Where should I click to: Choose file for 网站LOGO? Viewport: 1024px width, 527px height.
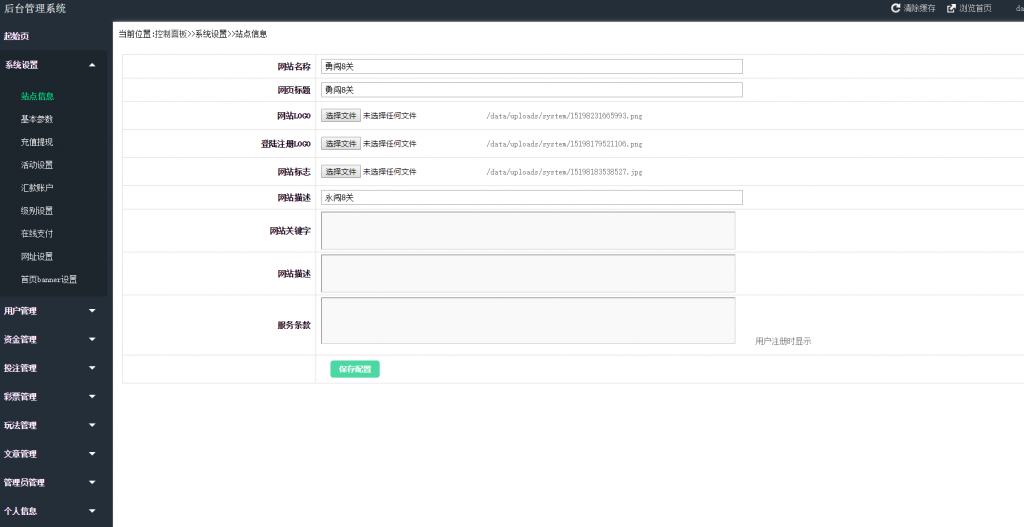(340, 116)
